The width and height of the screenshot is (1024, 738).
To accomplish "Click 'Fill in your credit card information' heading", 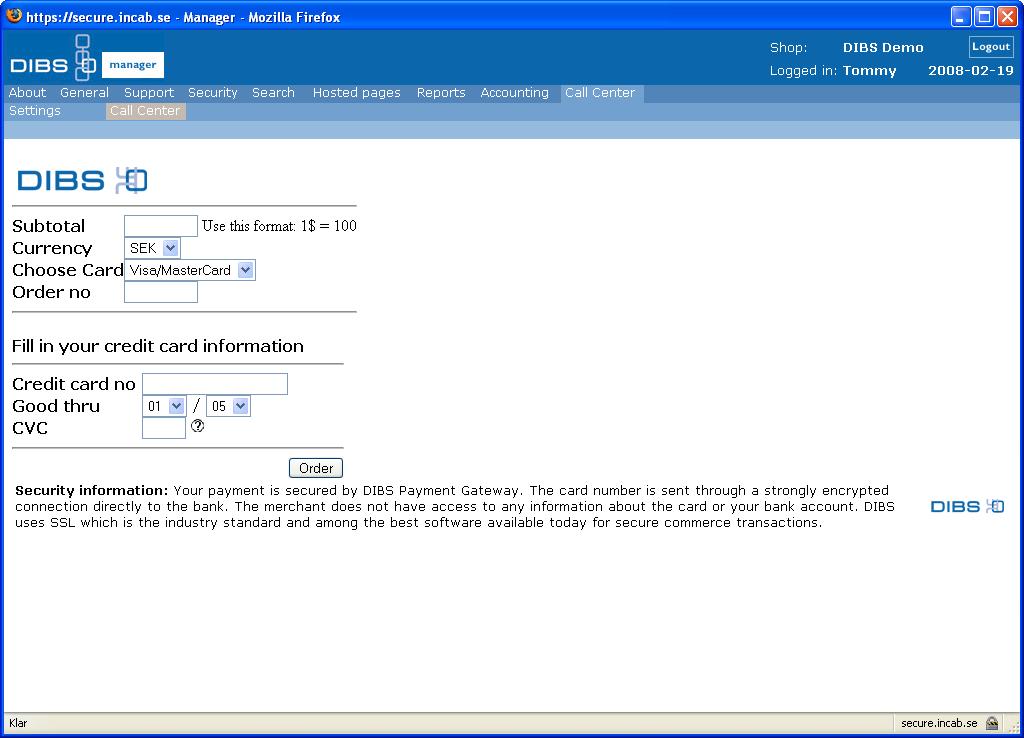I will point(158,346).
